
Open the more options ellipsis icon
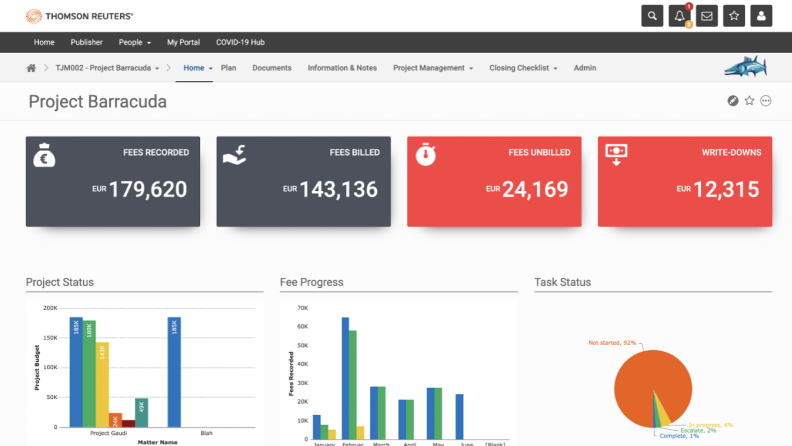[766, 101]
